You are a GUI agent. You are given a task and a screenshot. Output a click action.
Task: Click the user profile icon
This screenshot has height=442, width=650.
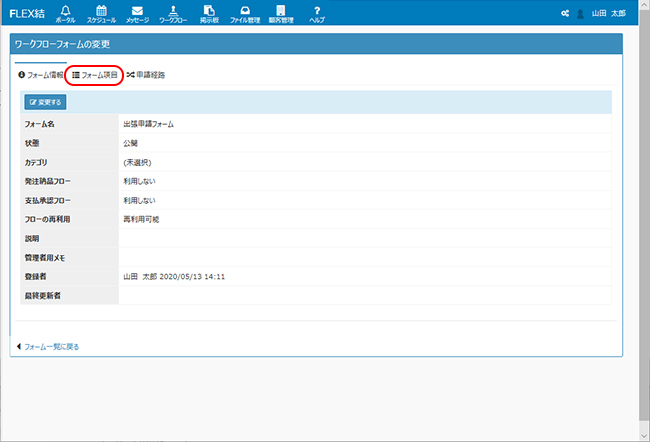coord(580,14)
